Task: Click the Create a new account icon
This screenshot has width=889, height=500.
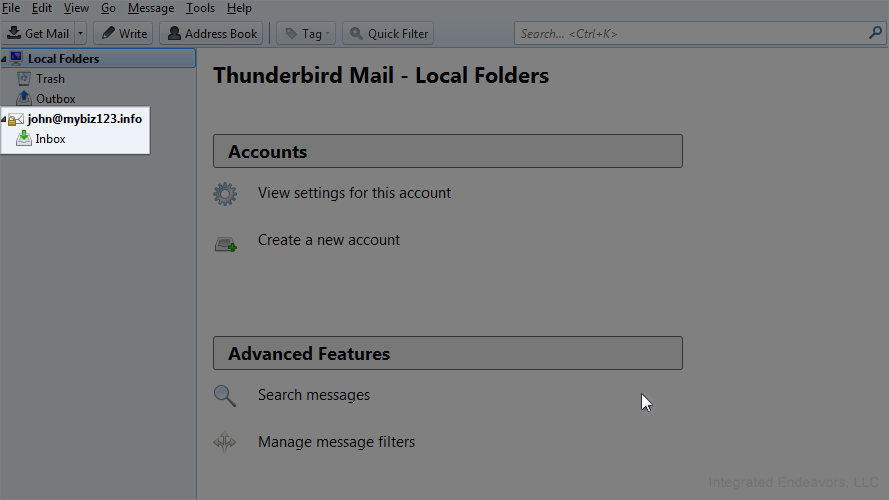Action: 225,242
